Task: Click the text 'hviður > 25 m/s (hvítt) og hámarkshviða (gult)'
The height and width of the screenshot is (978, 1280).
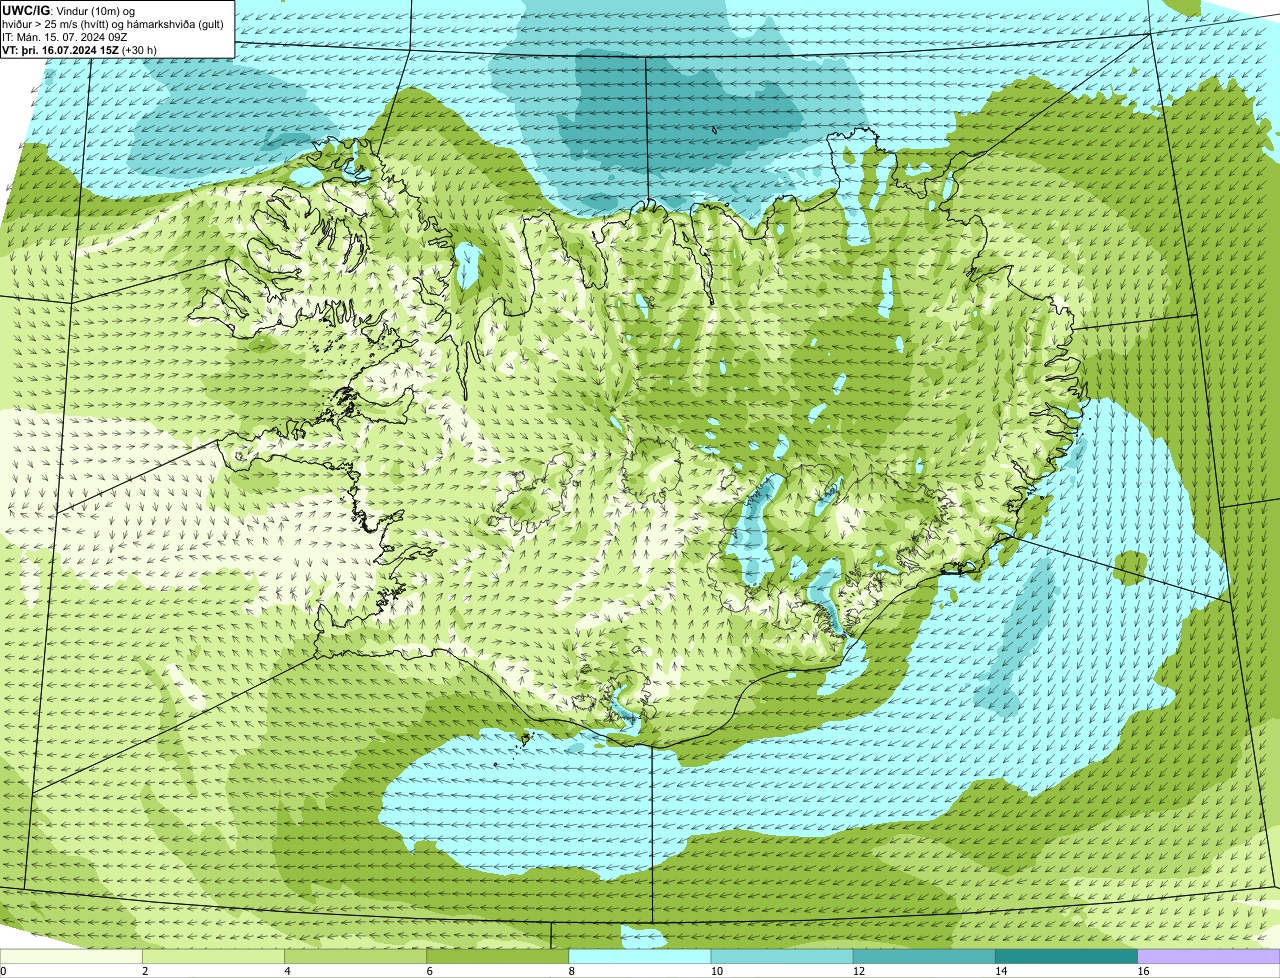Action: pyautogui.click(x=113, y=24)
